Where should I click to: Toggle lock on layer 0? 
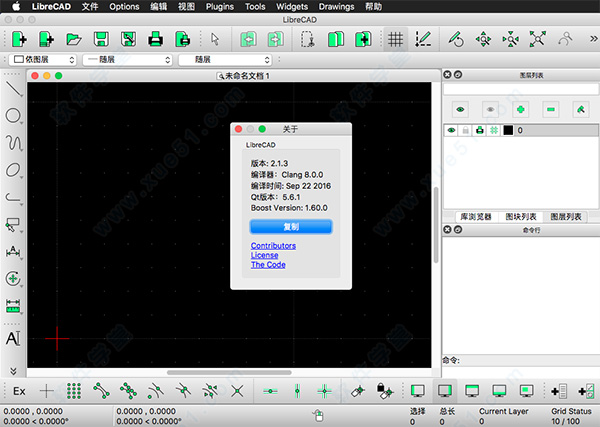click(465, 130)
